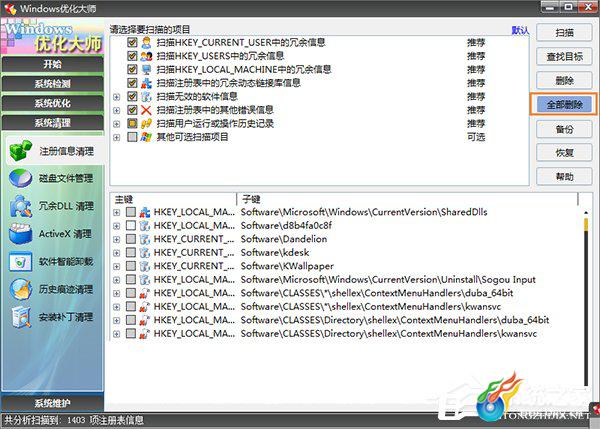Viewport: 600px width, 429px height.
Task: Expand the Software\kdesk result row
Action: [x=116, y=253]
